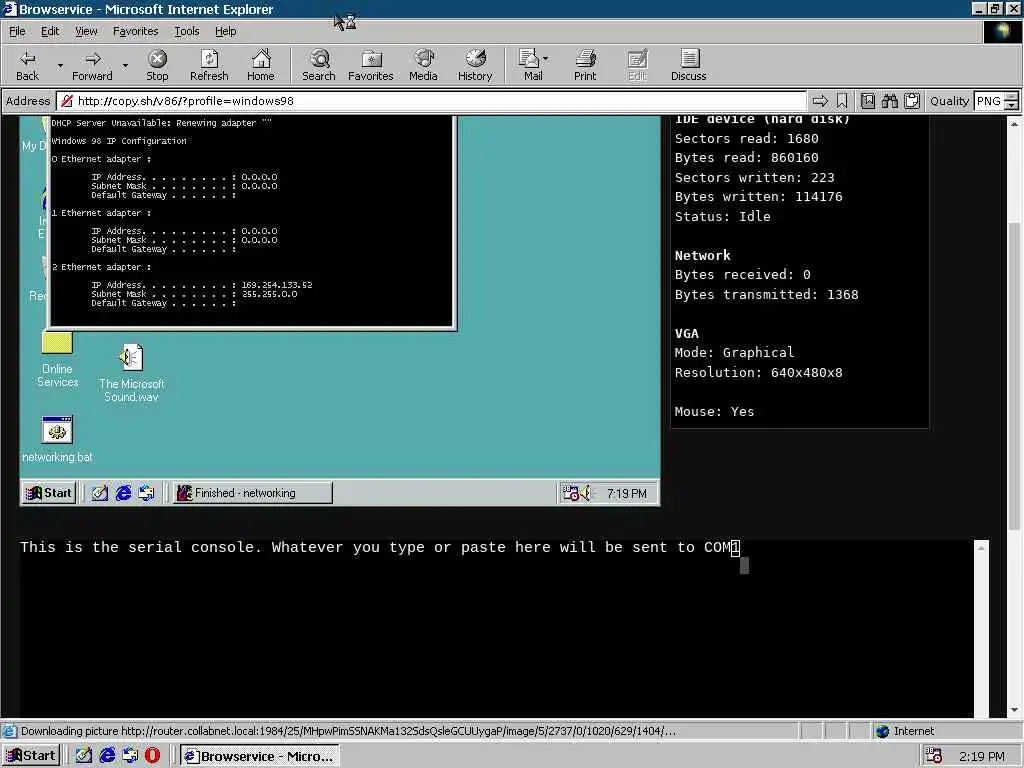This screenshot has width=1024, height=768.
Task: Click the Quality spinner up arrow
Action: click(1012, 96)
